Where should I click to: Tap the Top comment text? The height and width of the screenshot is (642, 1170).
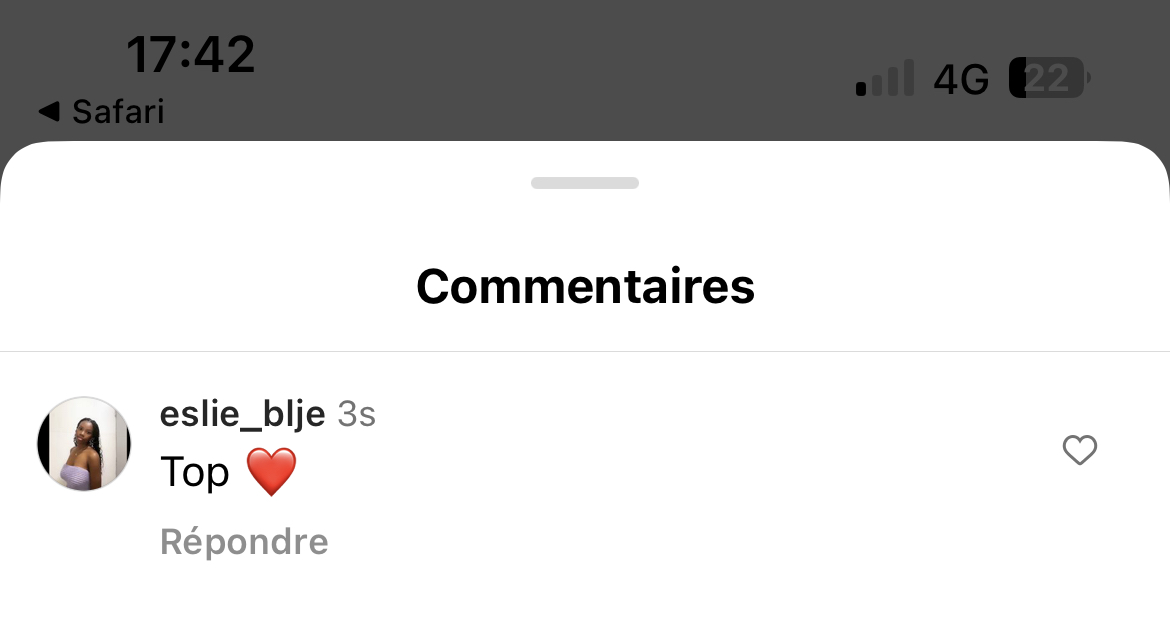click(195, 472)
